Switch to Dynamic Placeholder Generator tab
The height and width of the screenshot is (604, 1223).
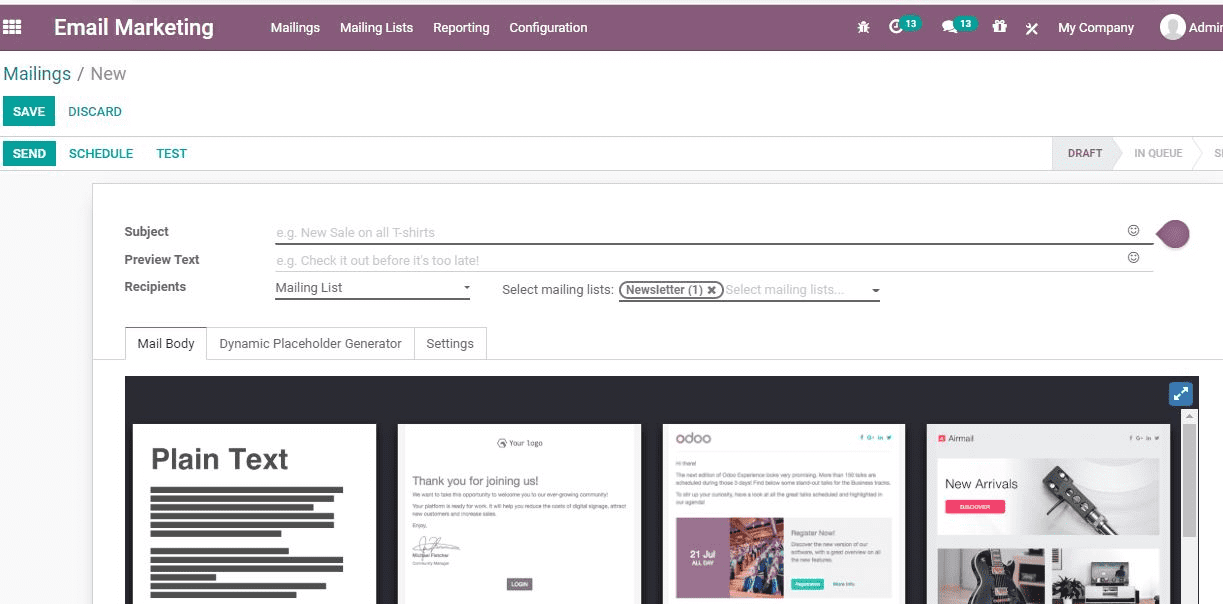[x=310, y=343]
